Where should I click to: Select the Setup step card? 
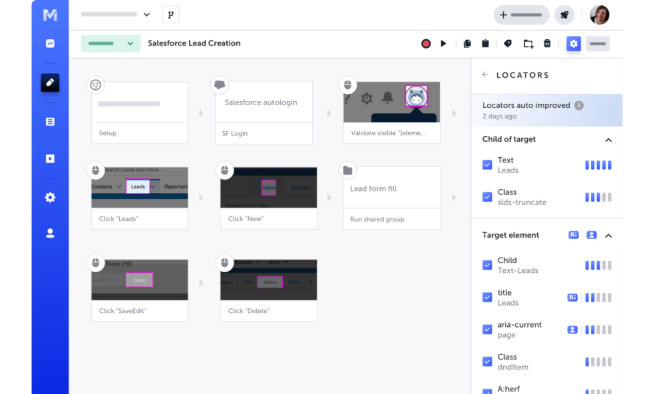pyautogui.click(x=140, y=112)
